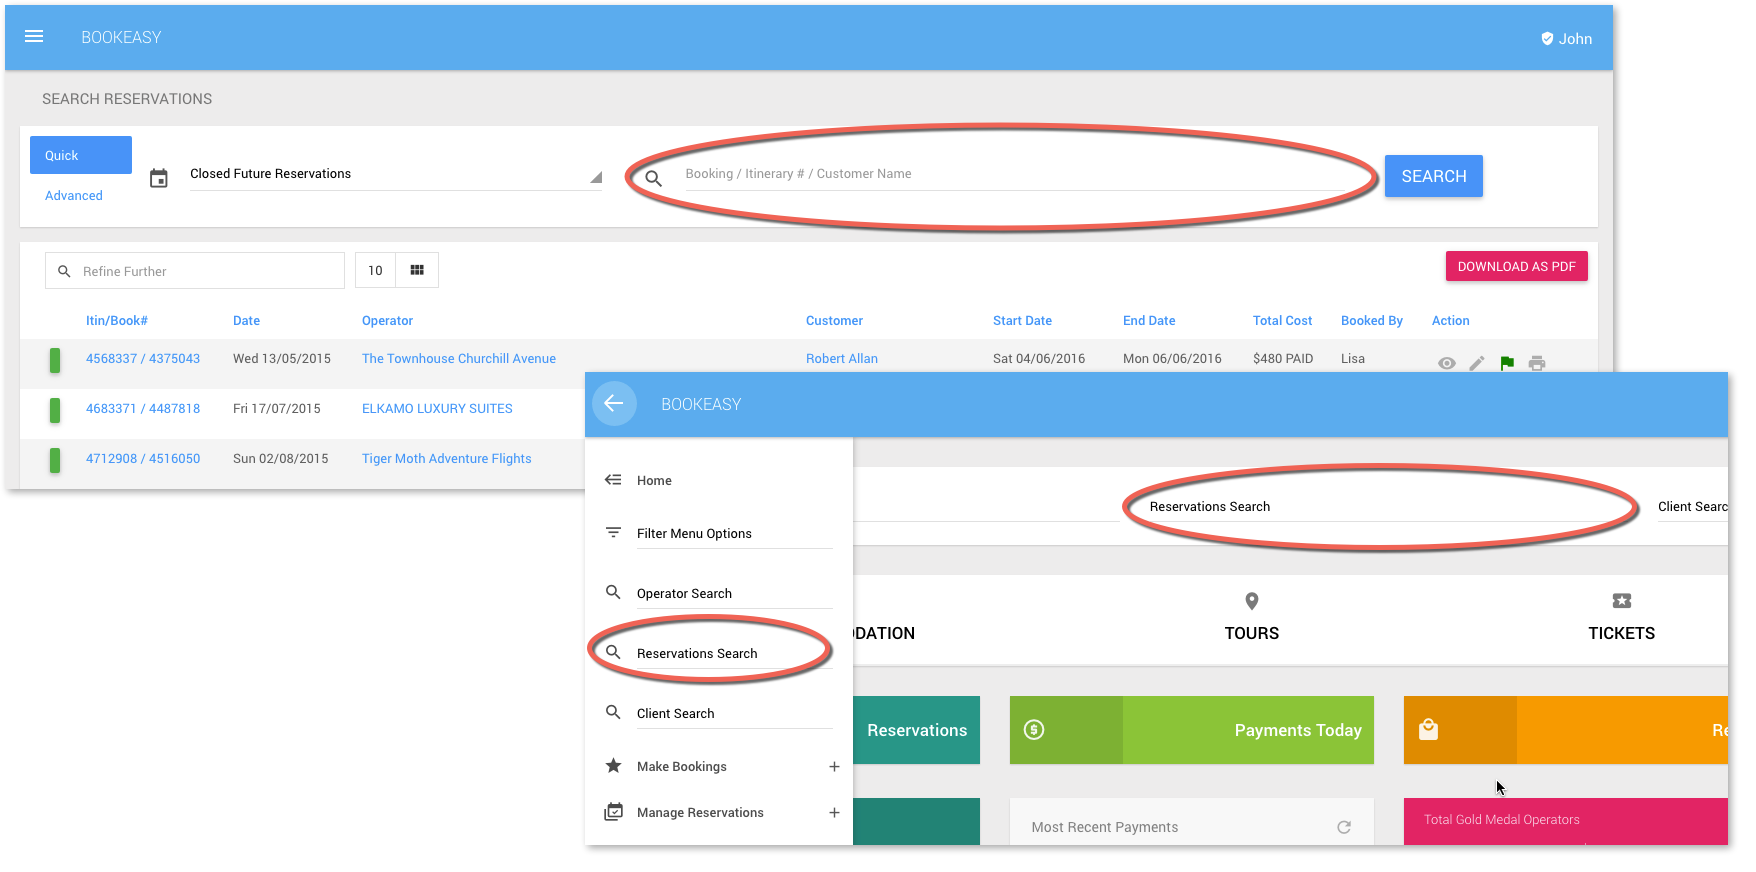Open booking 4683371 / 4487818
The height and width of the screenshot is (872, 1756).
[143, 409]
